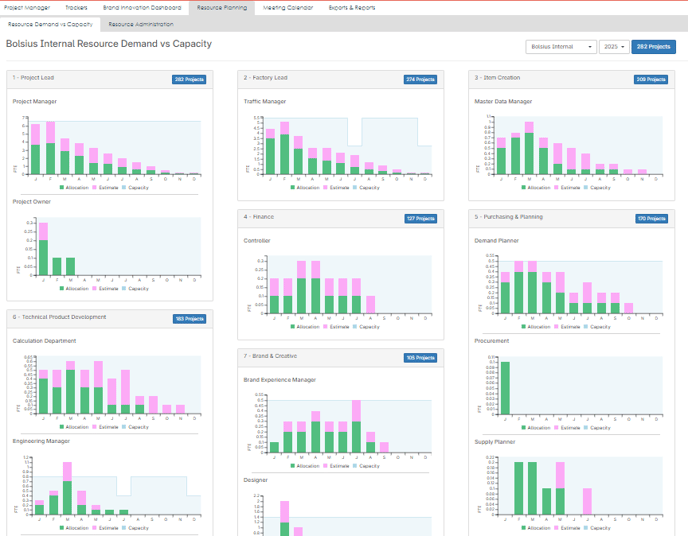Switch to Resource Administration subtab
Viewport: 688px width, 536px height.
(141, 24)
